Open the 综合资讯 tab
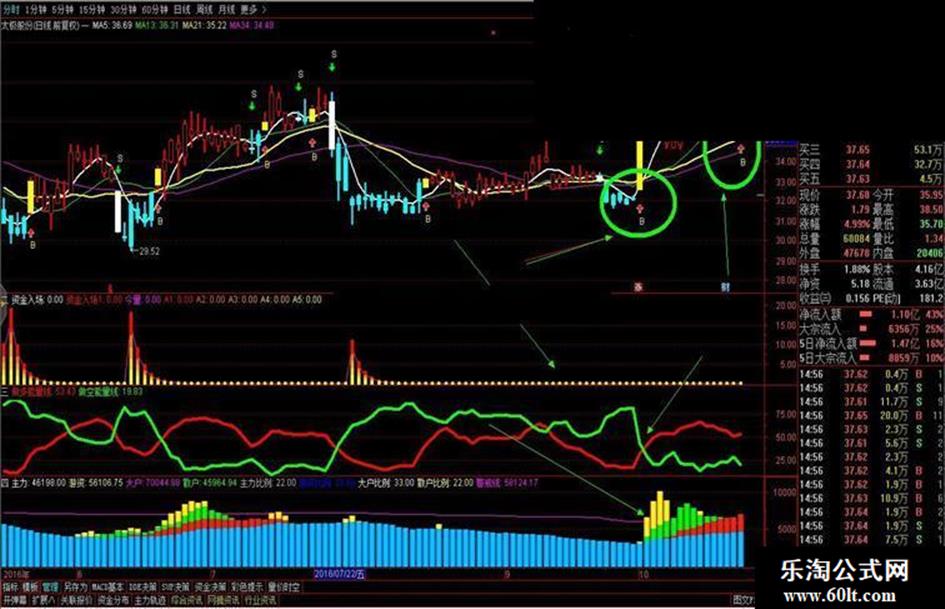The width and height of the screenshot is (945, 609). (186, 600)
